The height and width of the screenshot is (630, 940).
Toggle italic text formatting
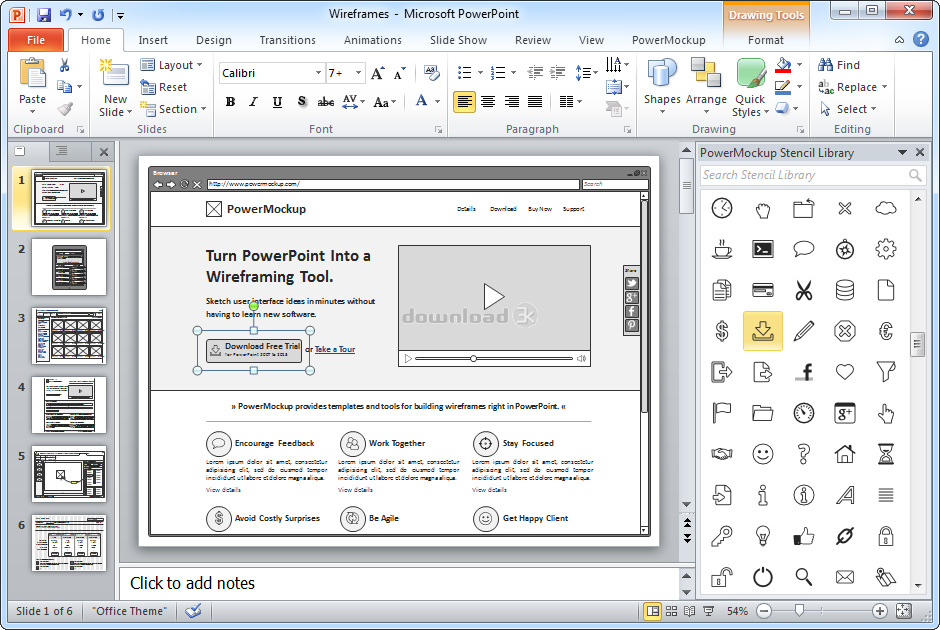[x=254, y=102]
